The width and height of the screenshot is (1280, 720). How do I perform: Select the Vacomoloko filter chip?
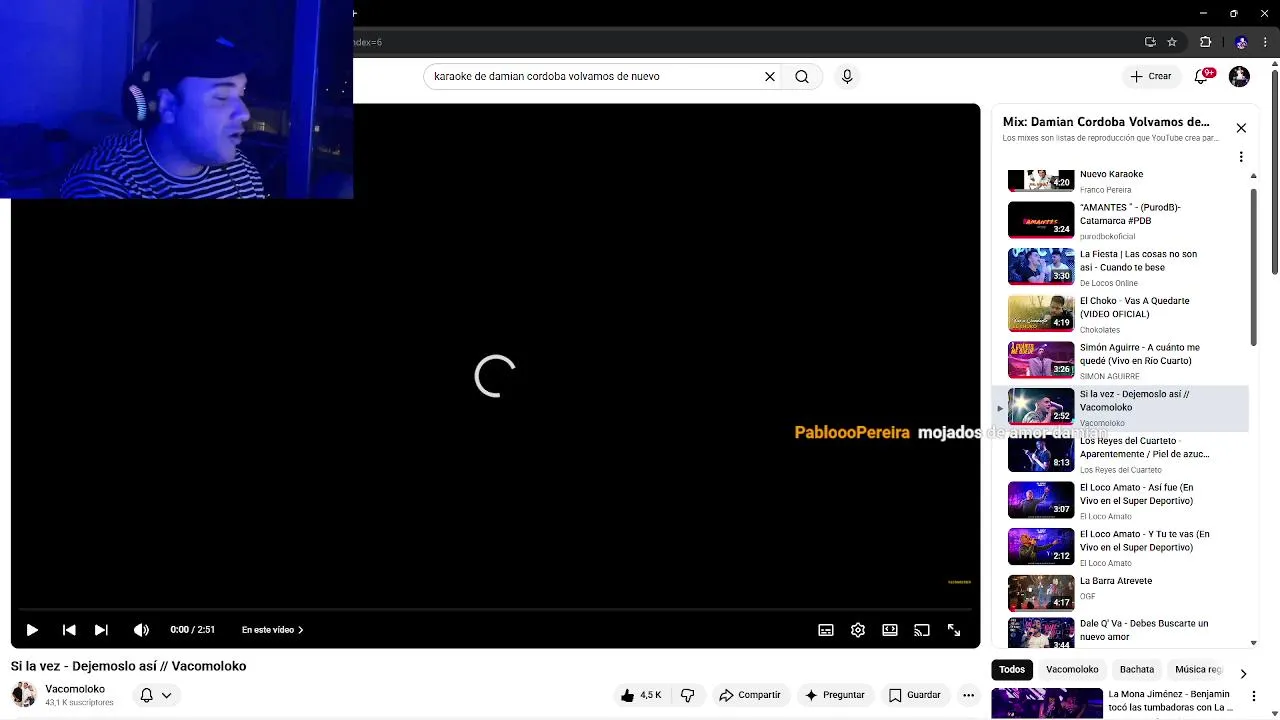[x=1072, y=670]
